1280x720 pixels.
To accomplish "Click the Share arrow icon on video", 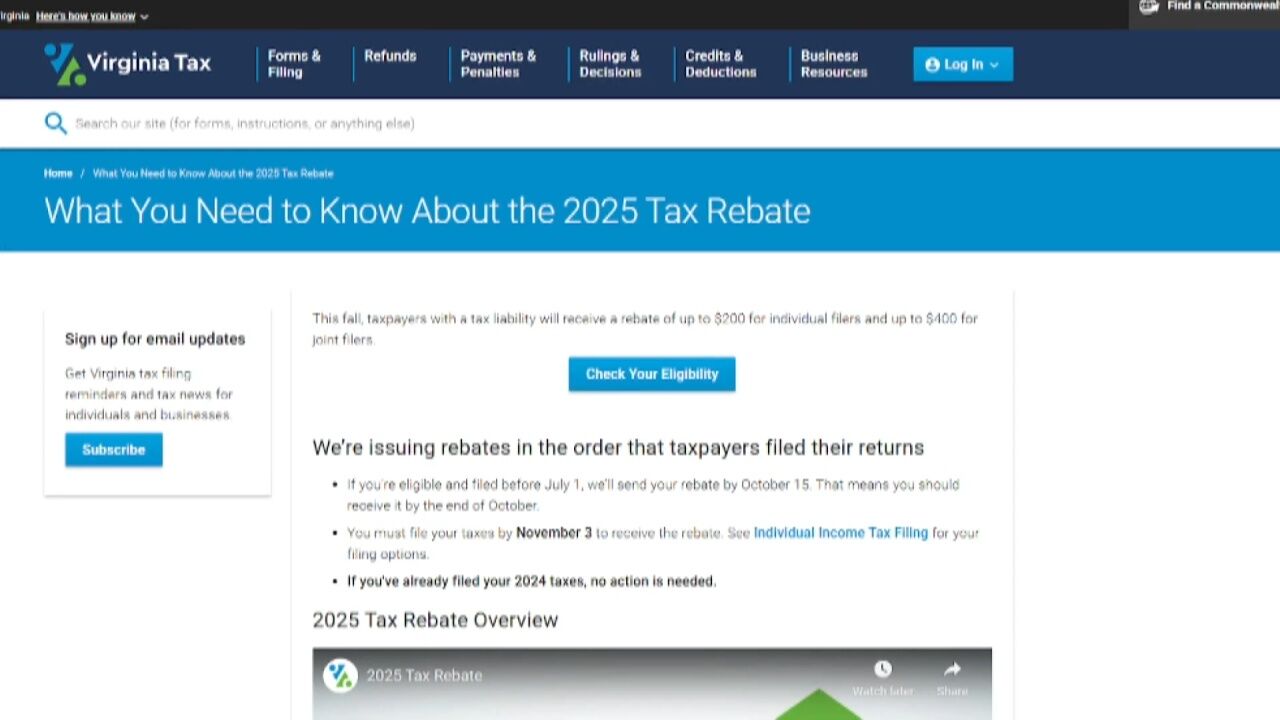I will [x=952, y=669].
